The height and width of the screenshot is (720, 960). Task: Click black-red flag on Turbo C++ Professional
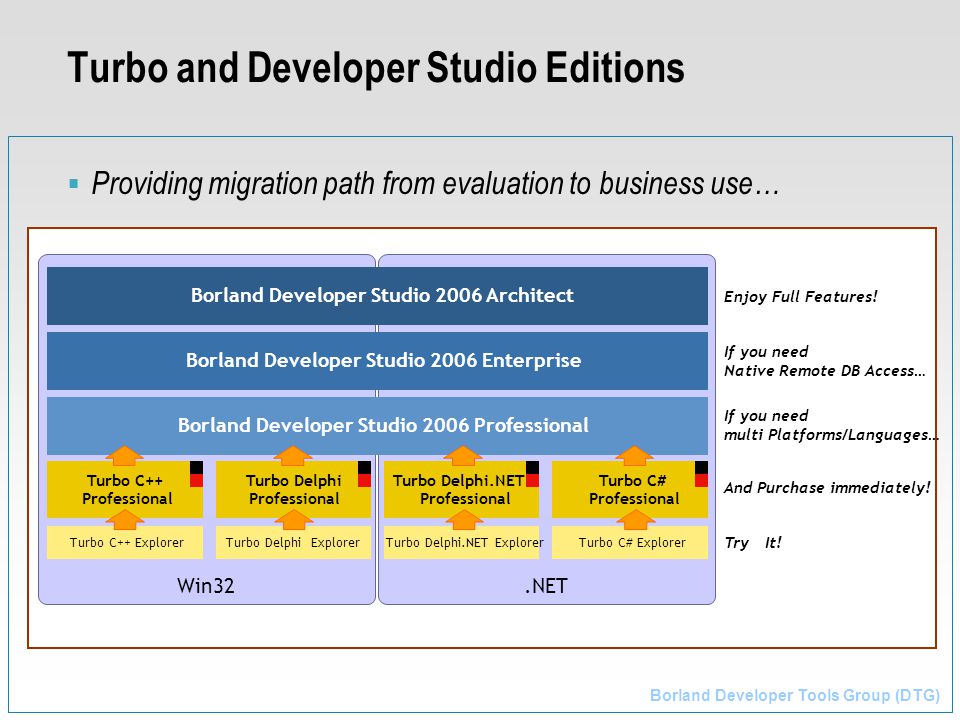[x=196, y=474]
